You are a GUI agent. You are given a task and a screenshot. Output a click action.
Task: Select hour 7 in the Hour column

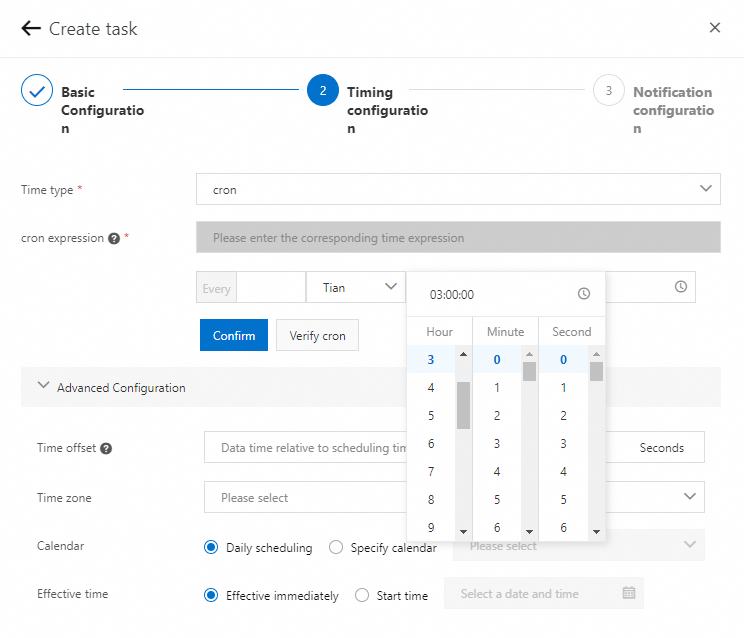click(431, 472)
